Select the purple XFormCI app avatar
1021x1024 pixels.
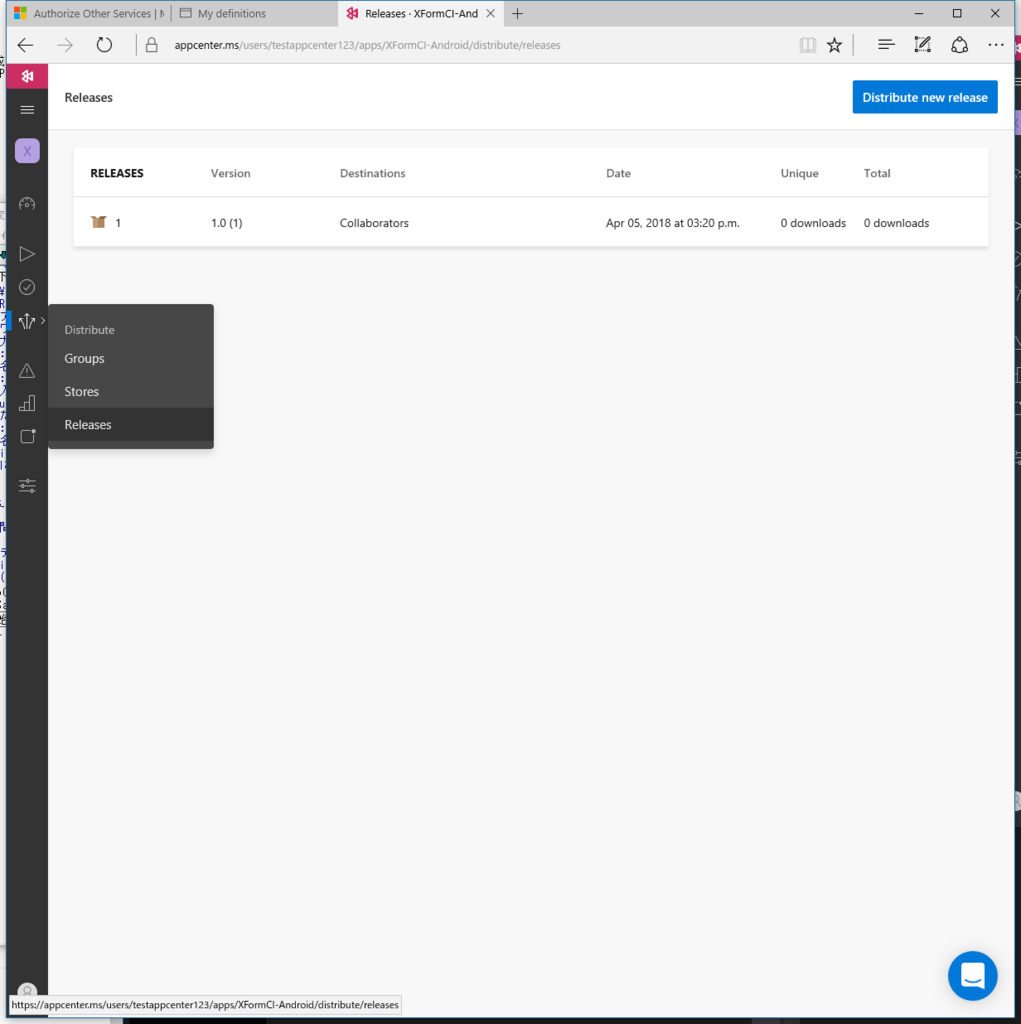pyautogui.click(x=27, y=150)
